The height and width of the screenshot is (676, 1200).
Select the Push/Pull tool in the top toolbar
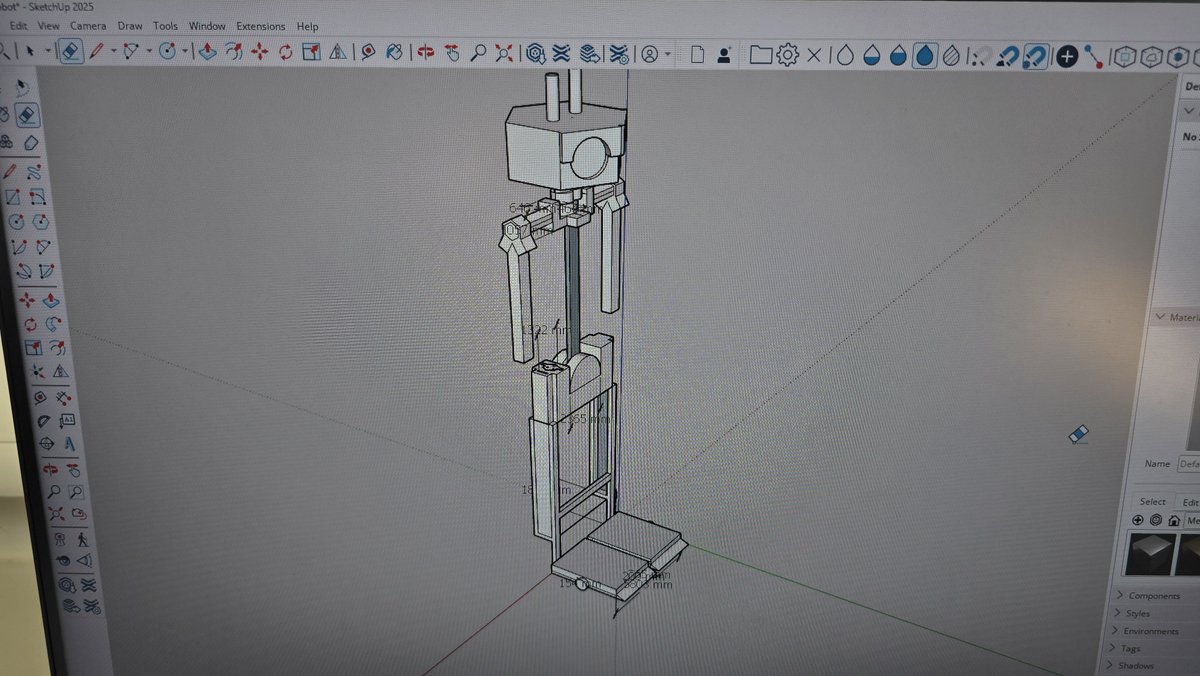207,51
